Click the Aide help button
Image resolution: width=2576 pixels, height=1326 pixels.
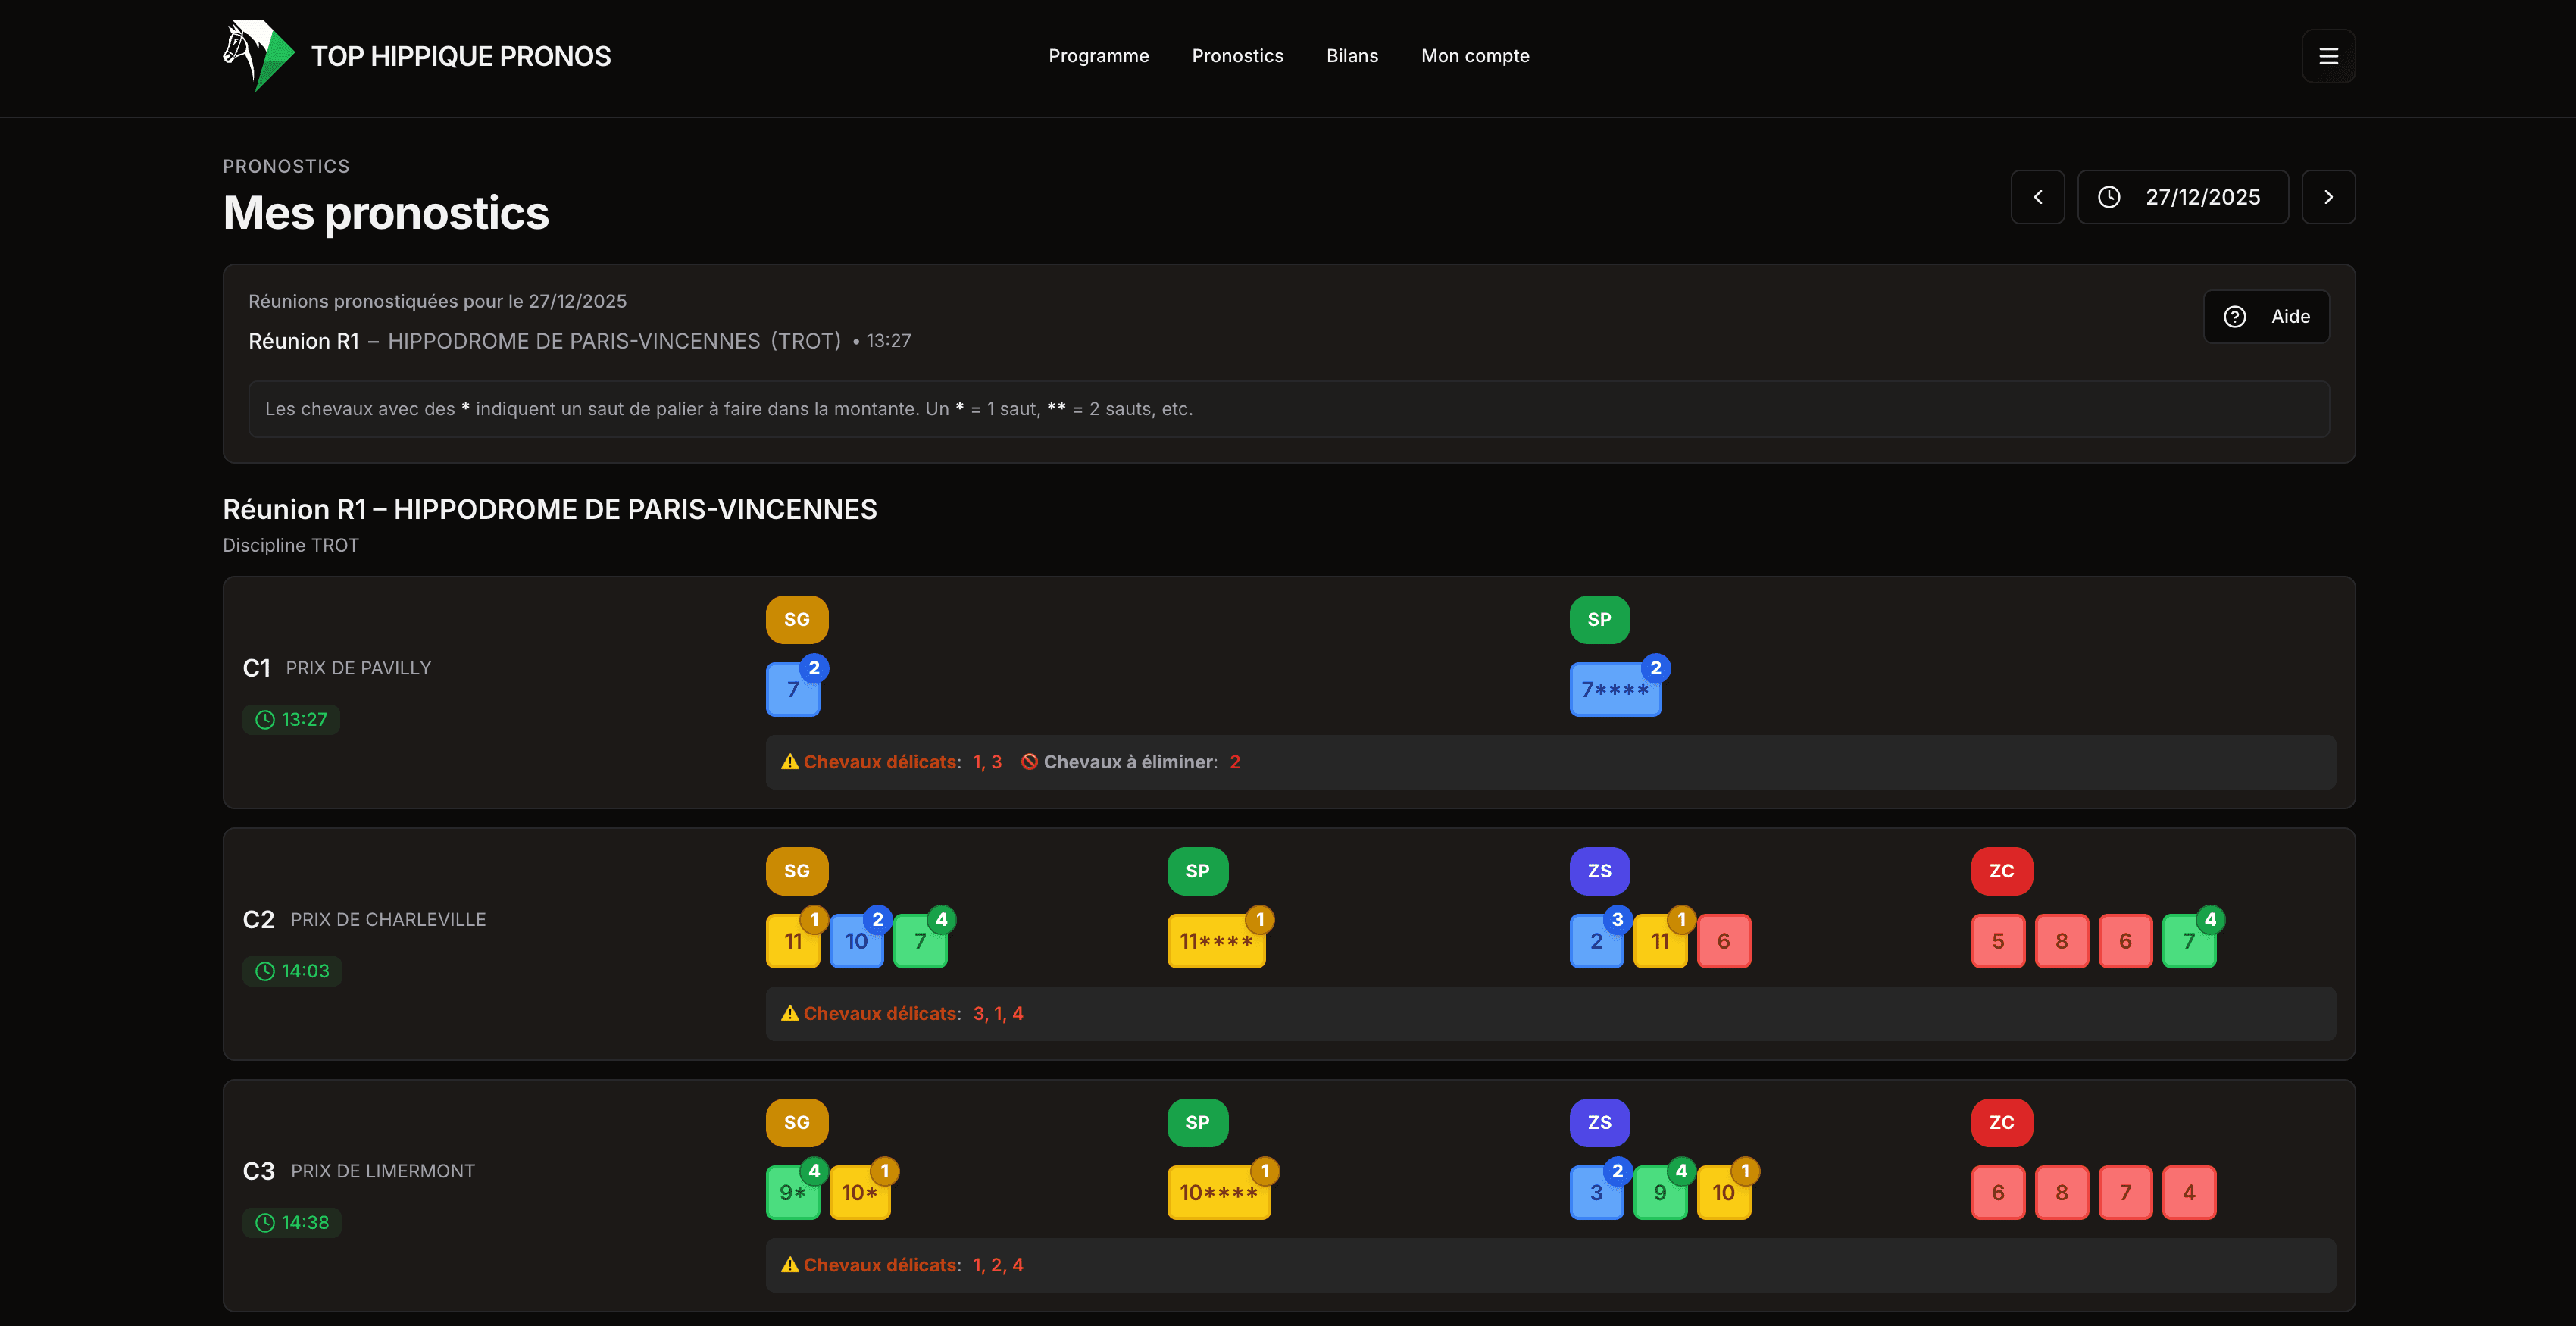tap(2266, 317)
